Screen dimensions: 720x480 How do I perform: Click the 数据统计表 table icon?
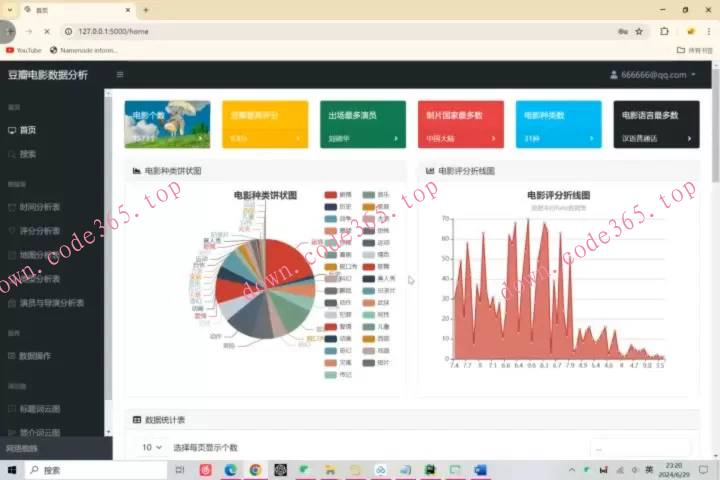pyautogui.click(x=136, y=420)
